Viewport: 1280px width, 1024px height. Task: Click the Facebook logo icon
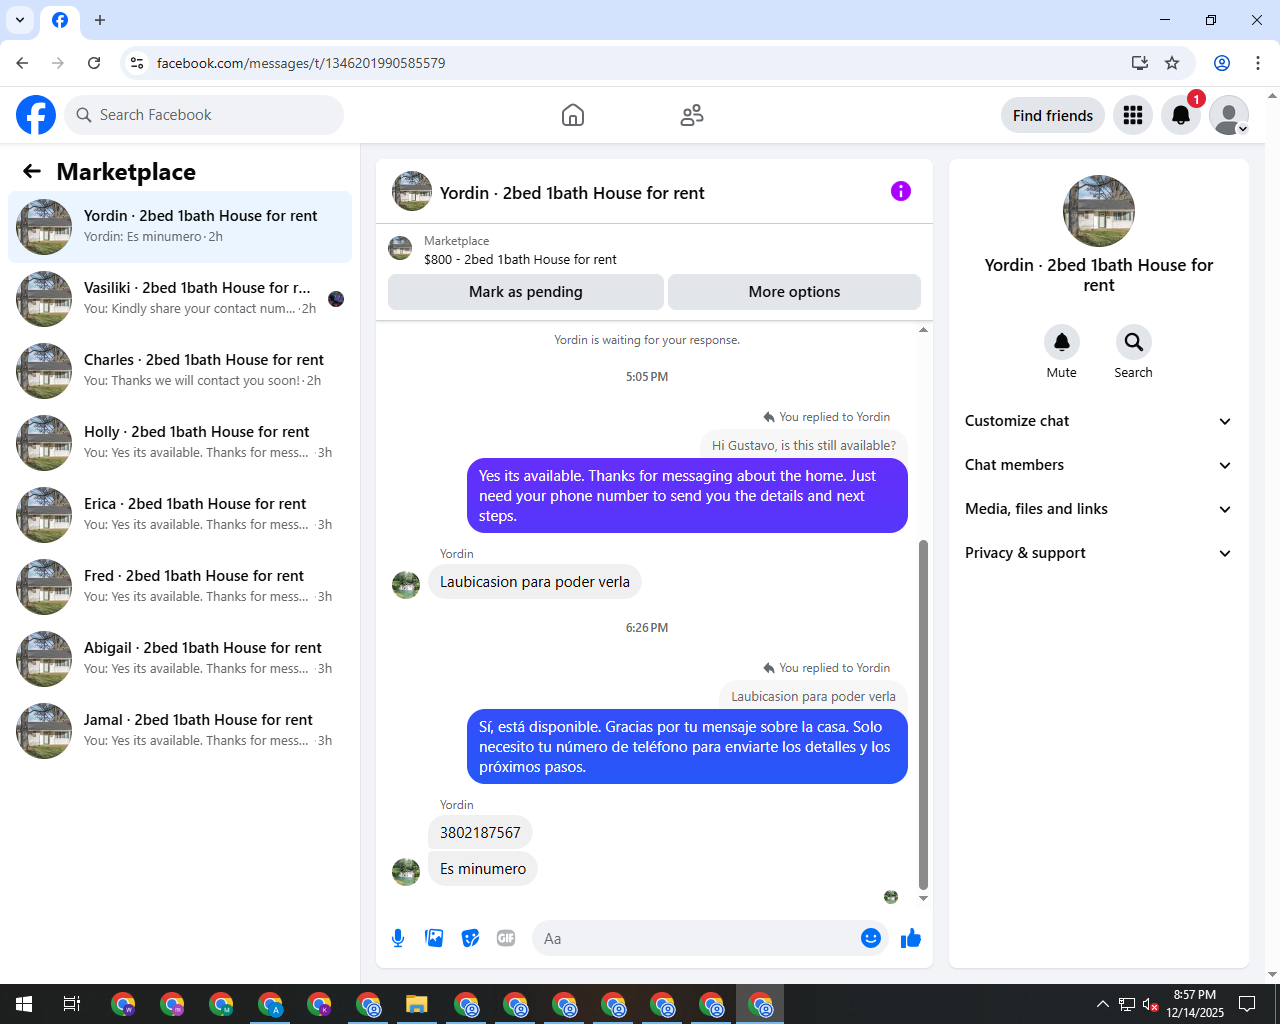tap(36, 115)
